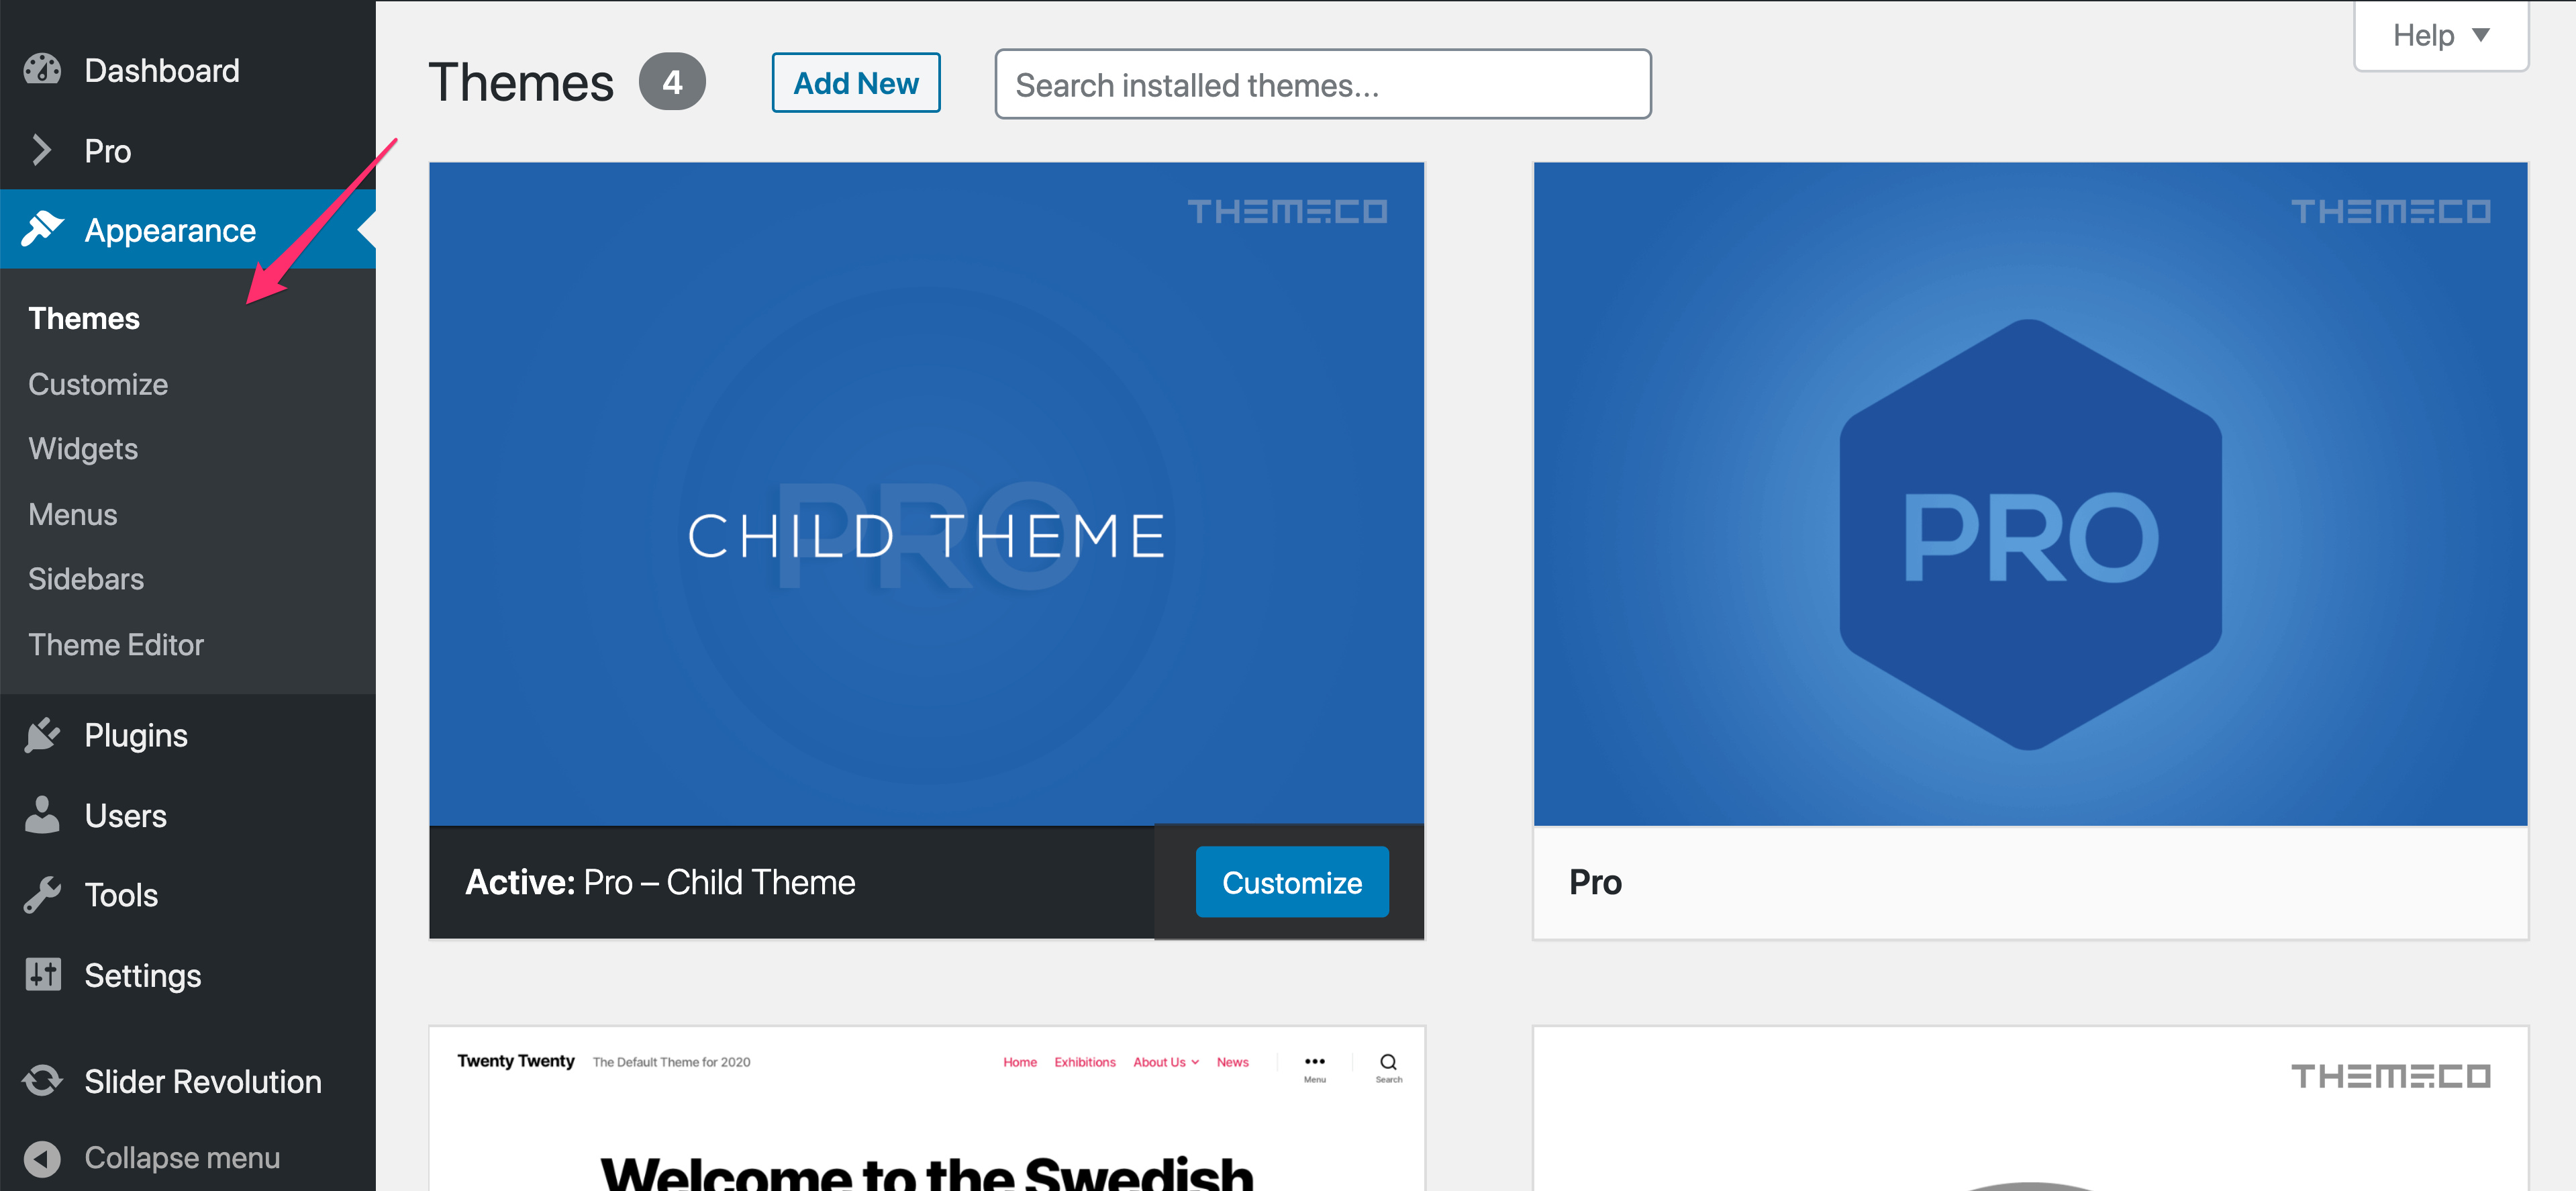Click the themes count badge 4
Viewport: 2576px width, 1191px height.
click(x=673, y=82)
